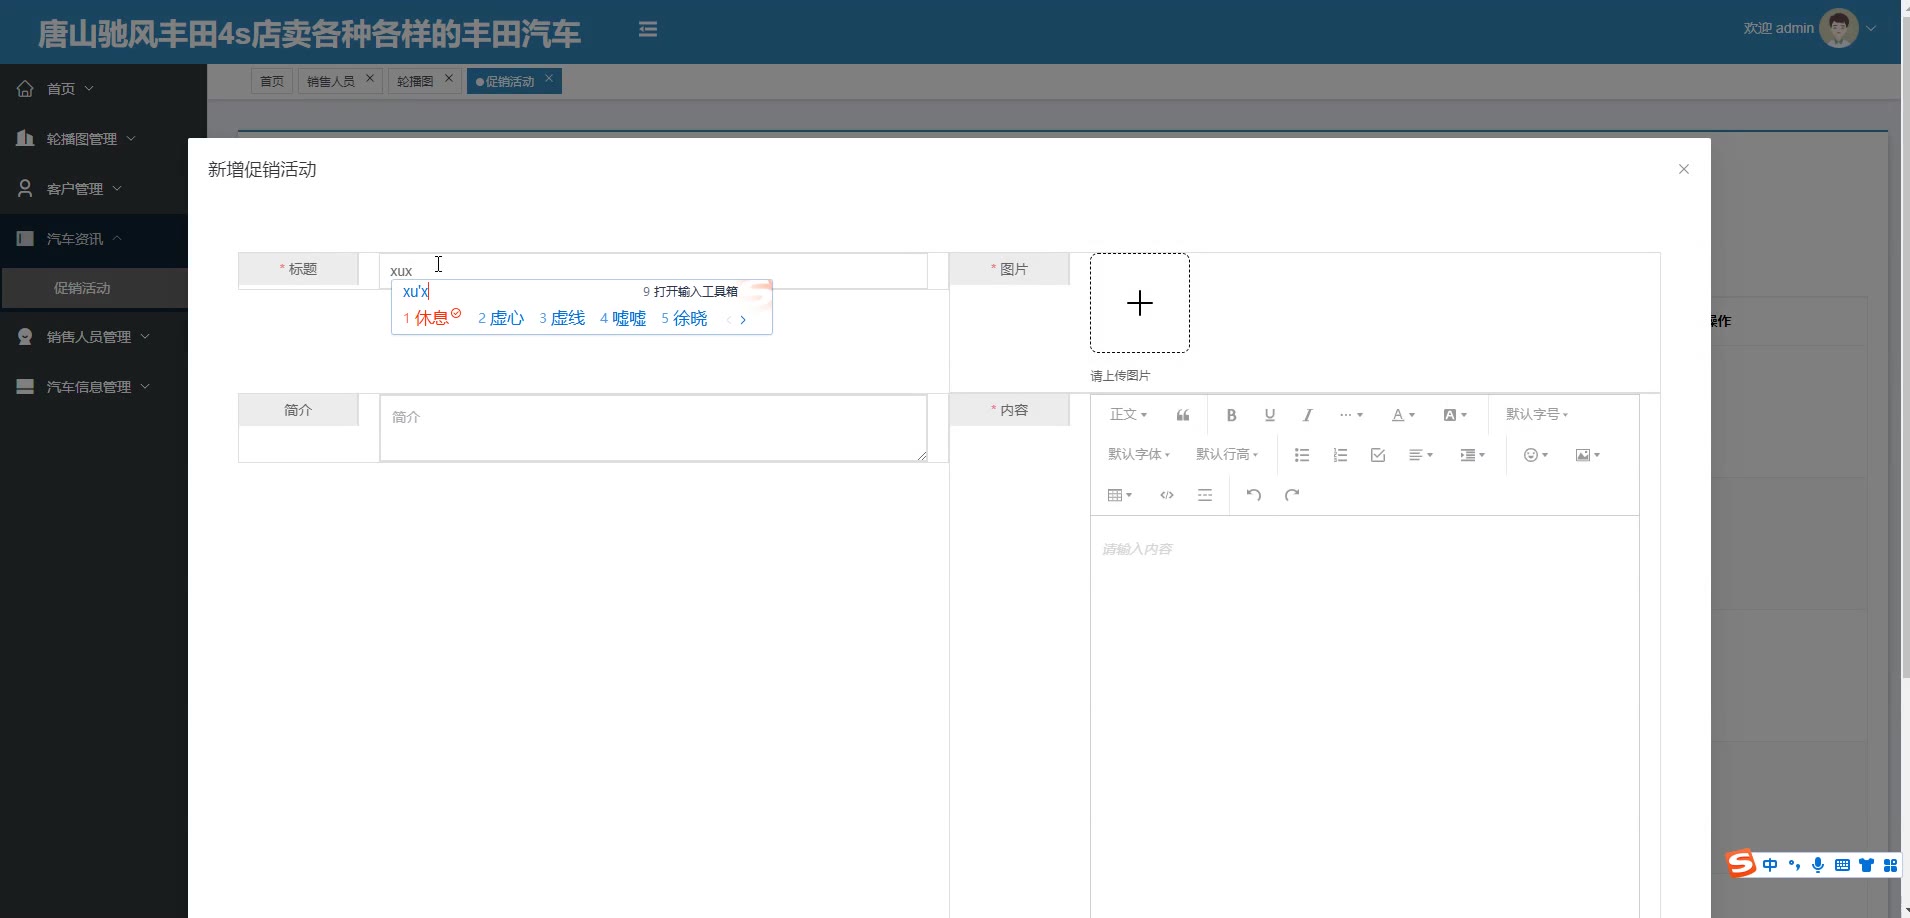Insert a bulleted list
Image resolution: width=1910 pixels, height=918 pixels.
1302,455
